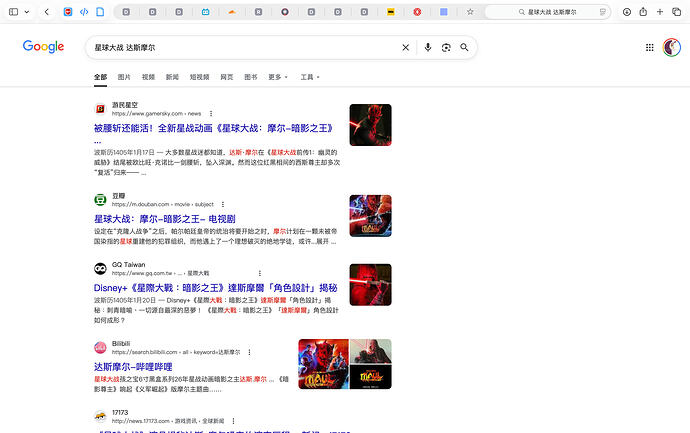Open options menu for 豆瓣 result
This screenshot has width=690, height=433.
coord(223,204)
